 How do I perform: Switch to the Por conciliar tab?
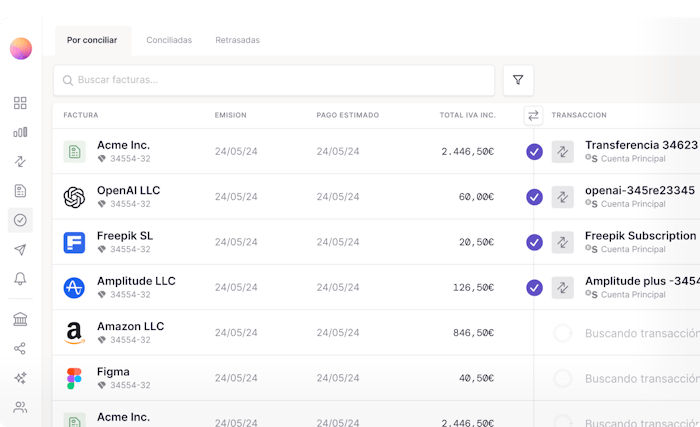click(92, 40)
